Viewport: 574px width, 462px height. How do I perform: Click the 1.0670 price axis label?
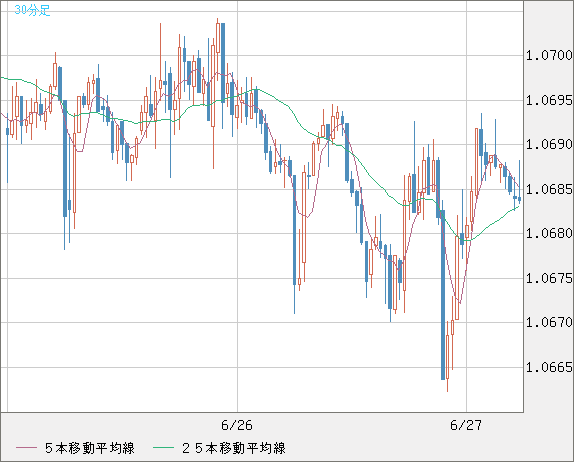[549, 322]
